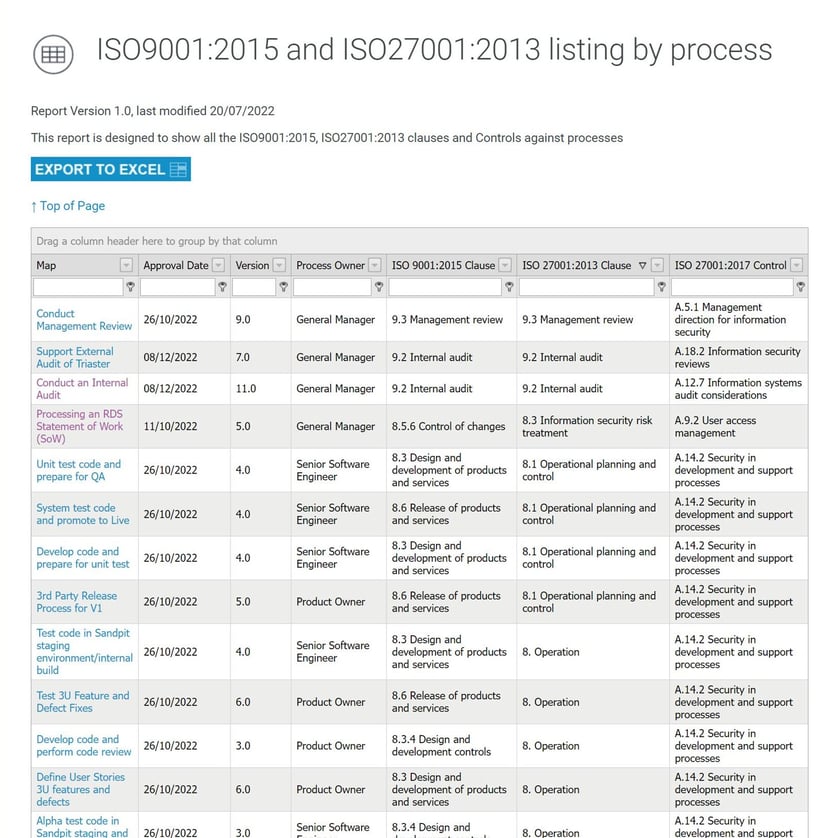Select 'A.9.2 User access management' cell

click(739, 427)
